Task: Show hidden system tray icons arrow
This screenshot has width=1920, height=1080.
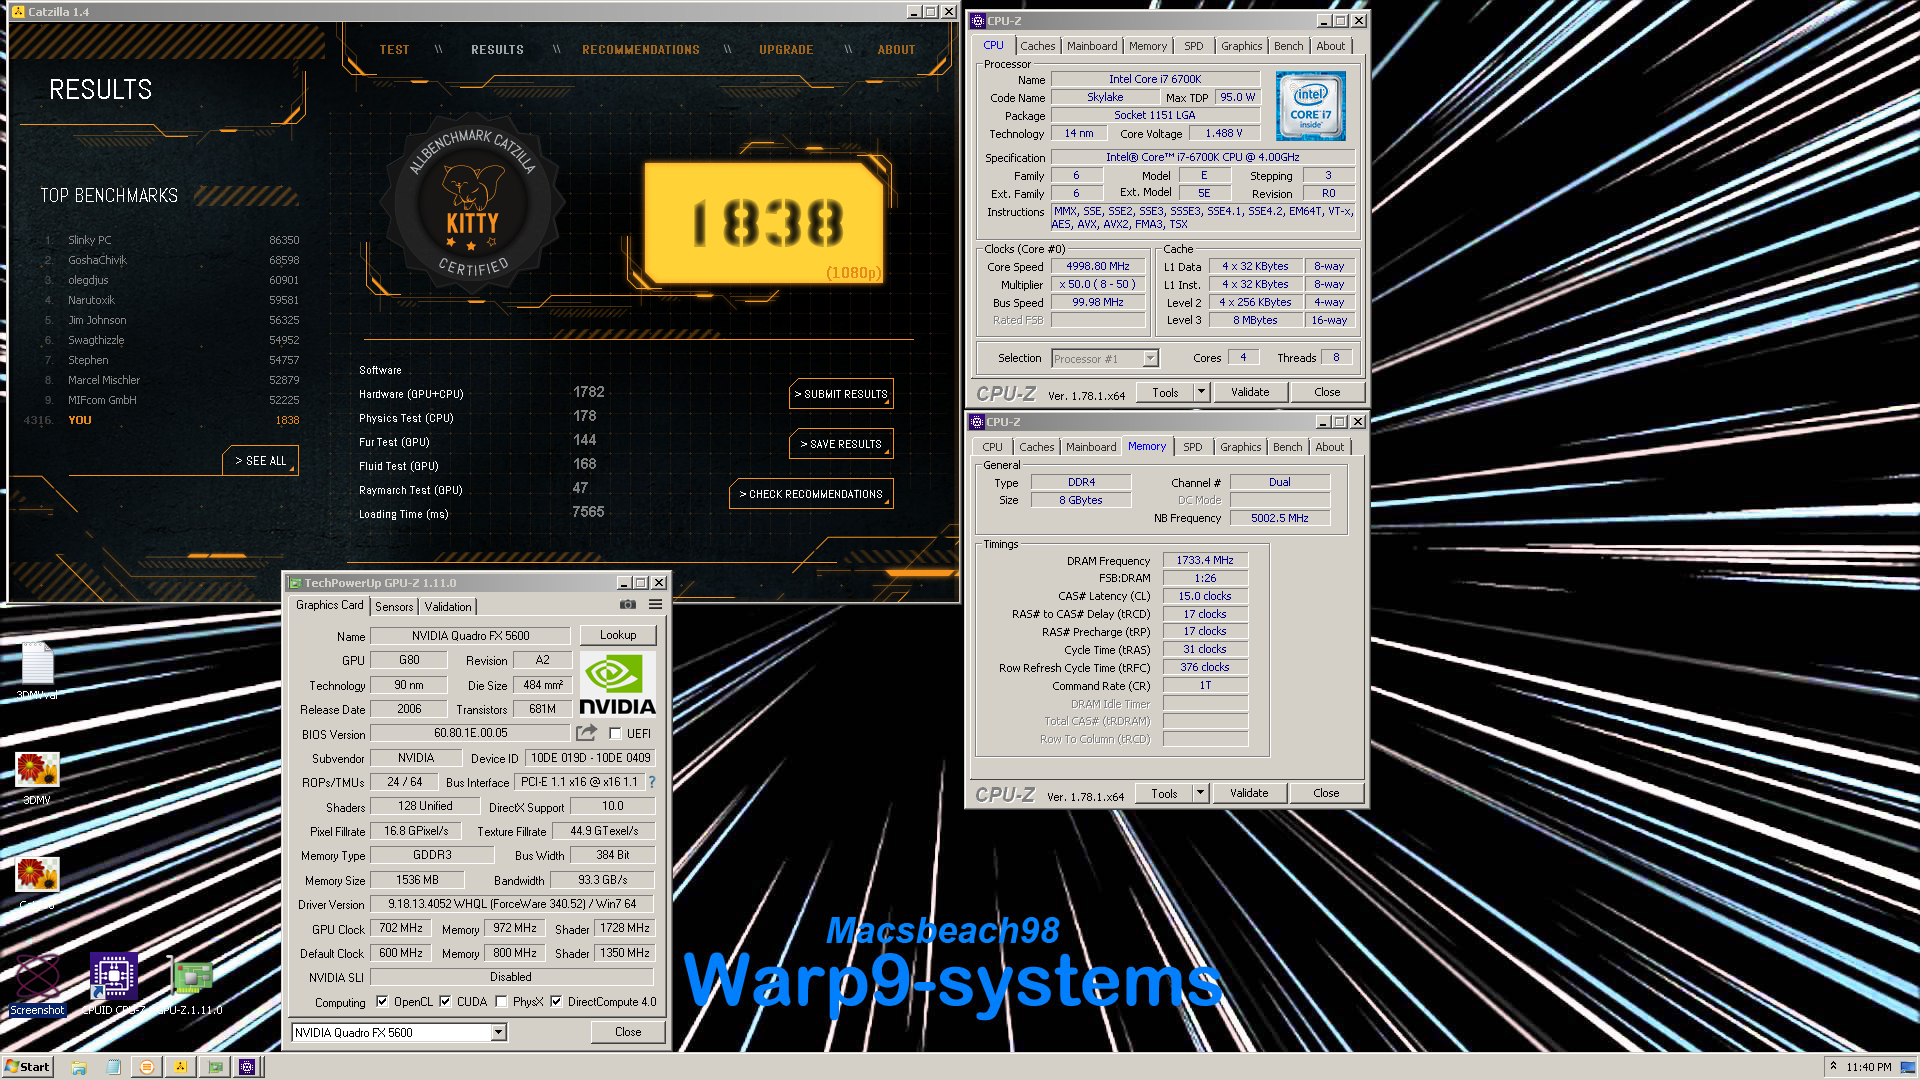Action: click(1833, 1066)
